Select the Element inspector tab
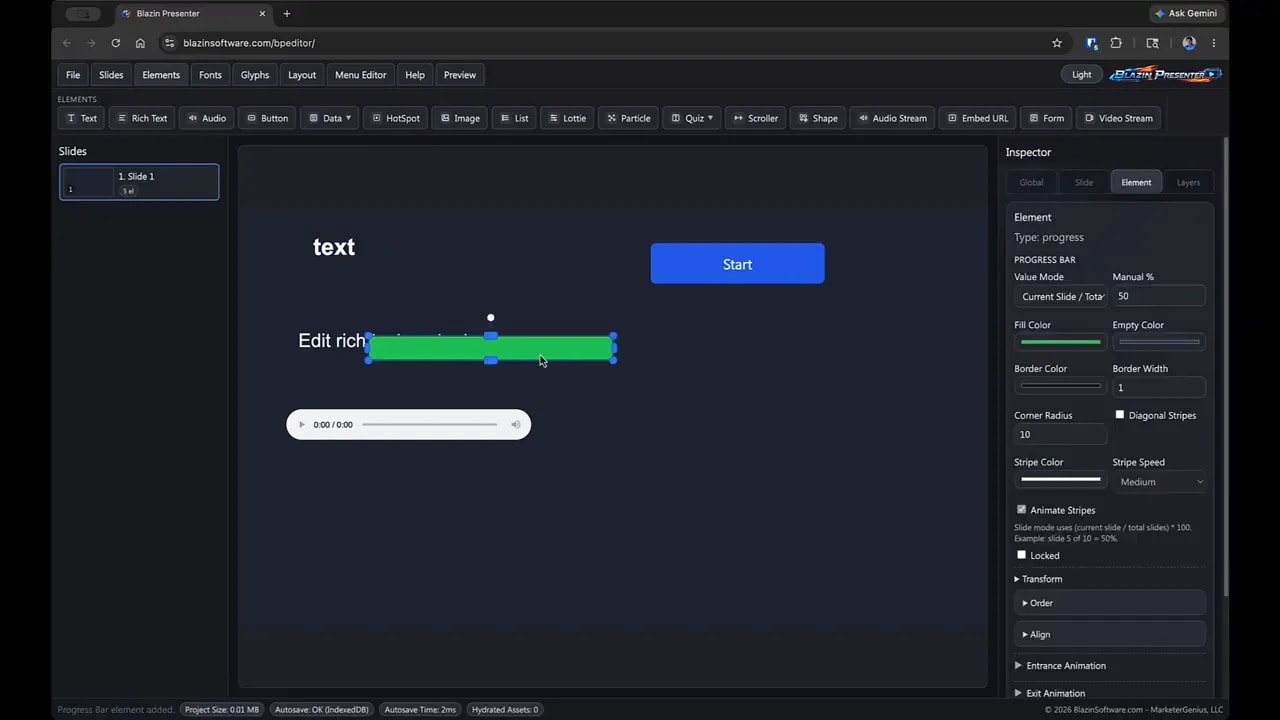Viewport: 1280px width, 720px height. (1136, 182)
